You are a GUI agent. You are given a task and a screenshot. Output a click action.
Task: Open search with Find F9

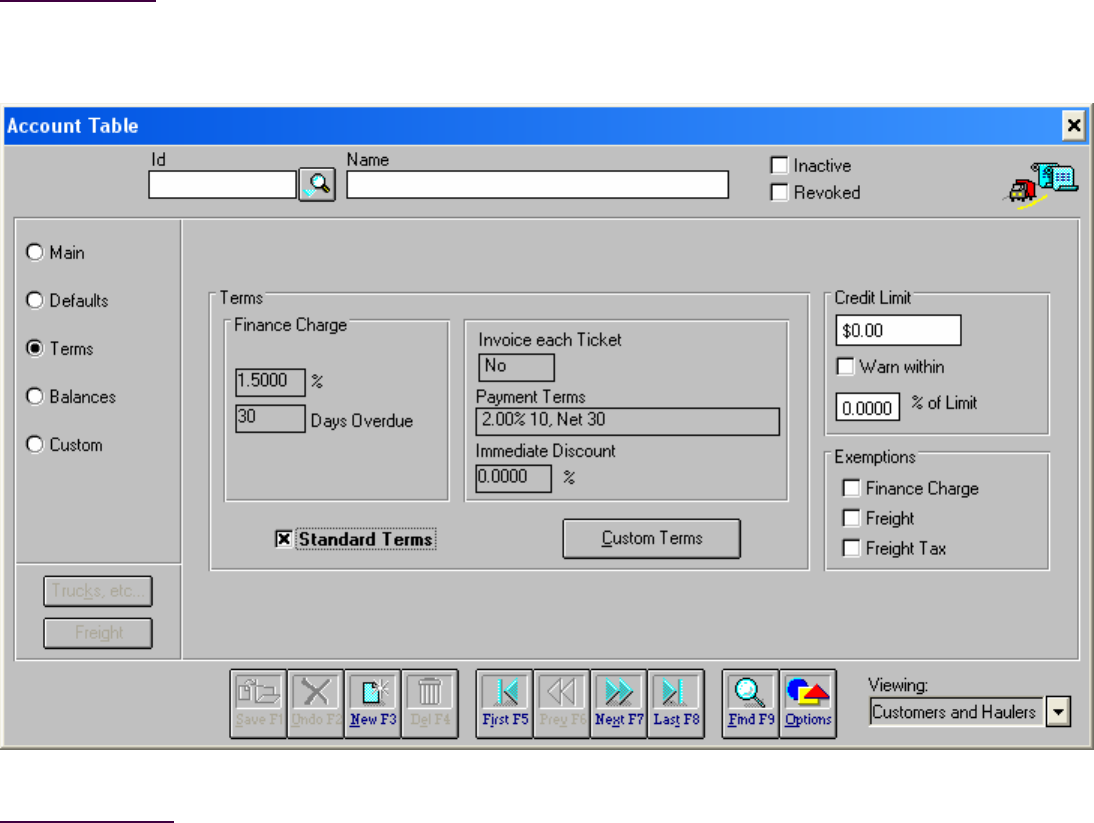point(751,703)
